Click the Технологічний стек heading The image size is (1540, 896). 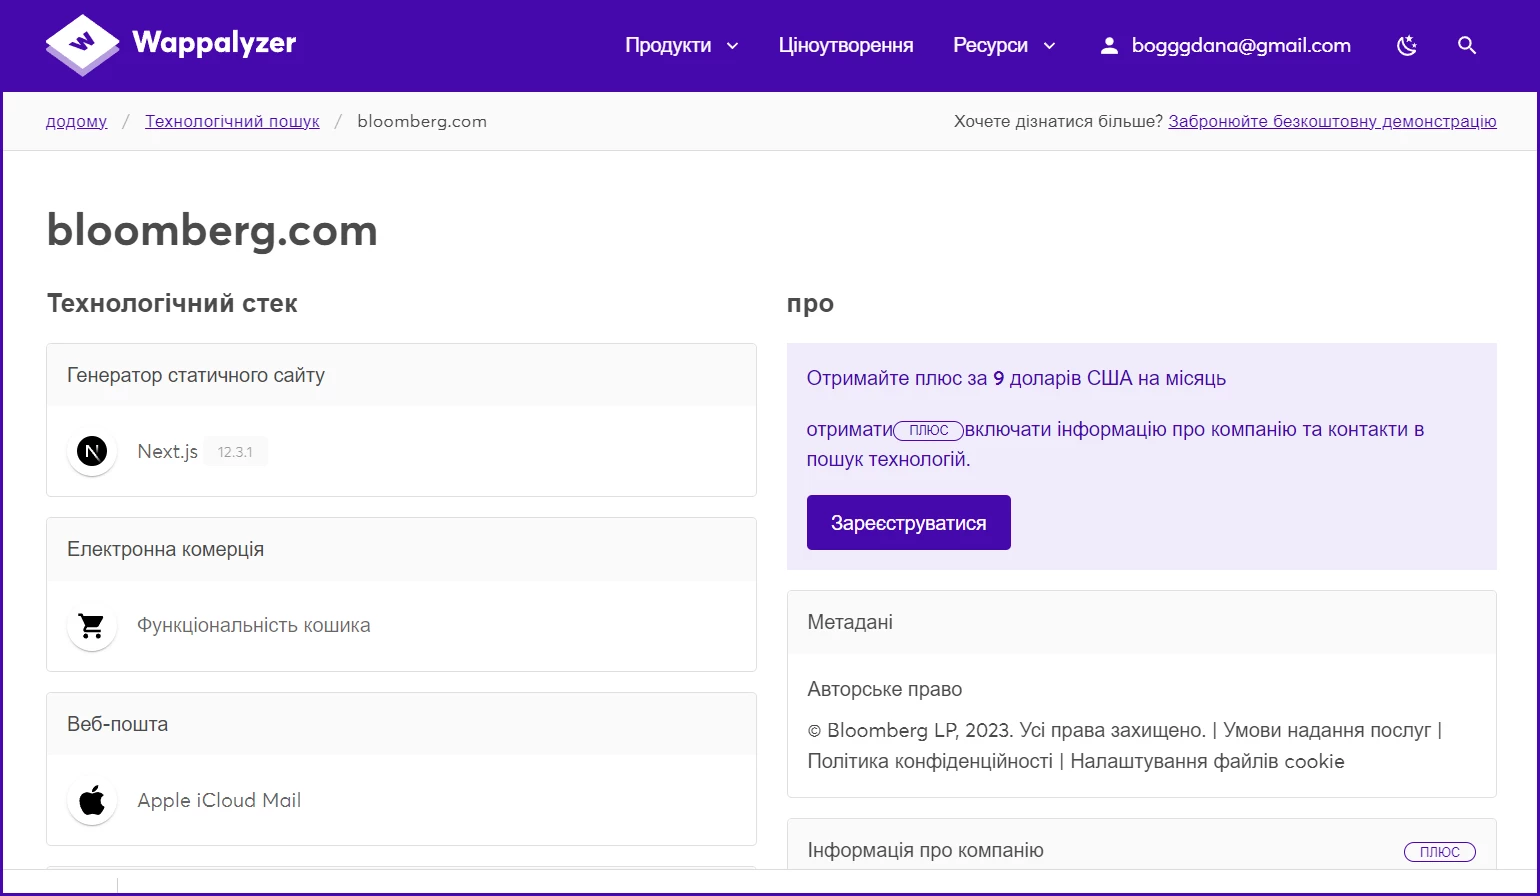click(x=172, y=303)
